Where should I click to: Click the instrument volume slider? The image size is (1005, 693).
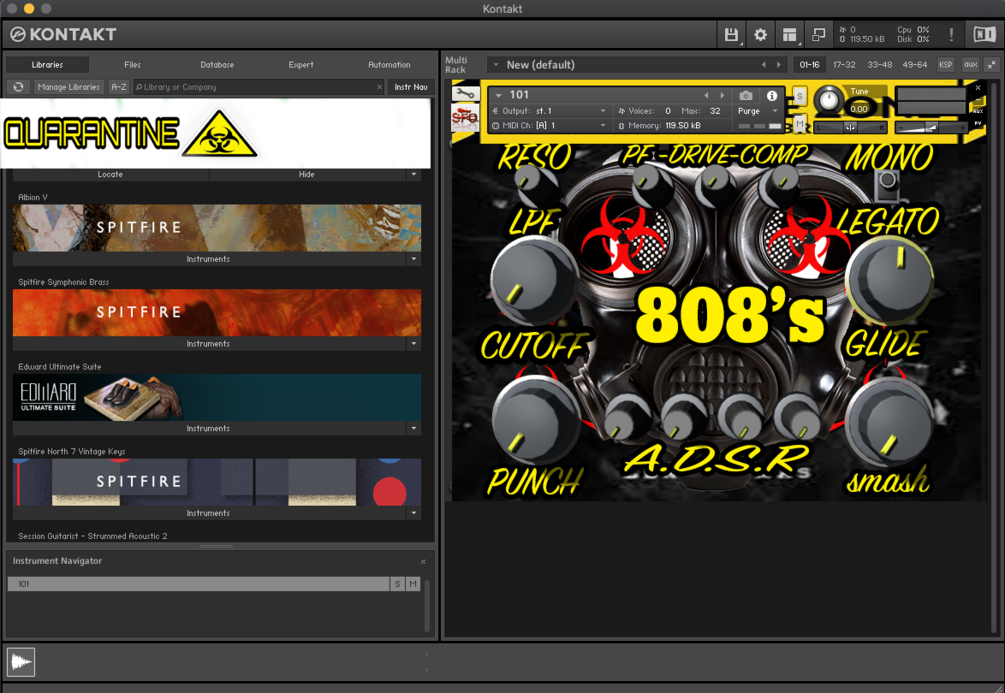point(931,128)
